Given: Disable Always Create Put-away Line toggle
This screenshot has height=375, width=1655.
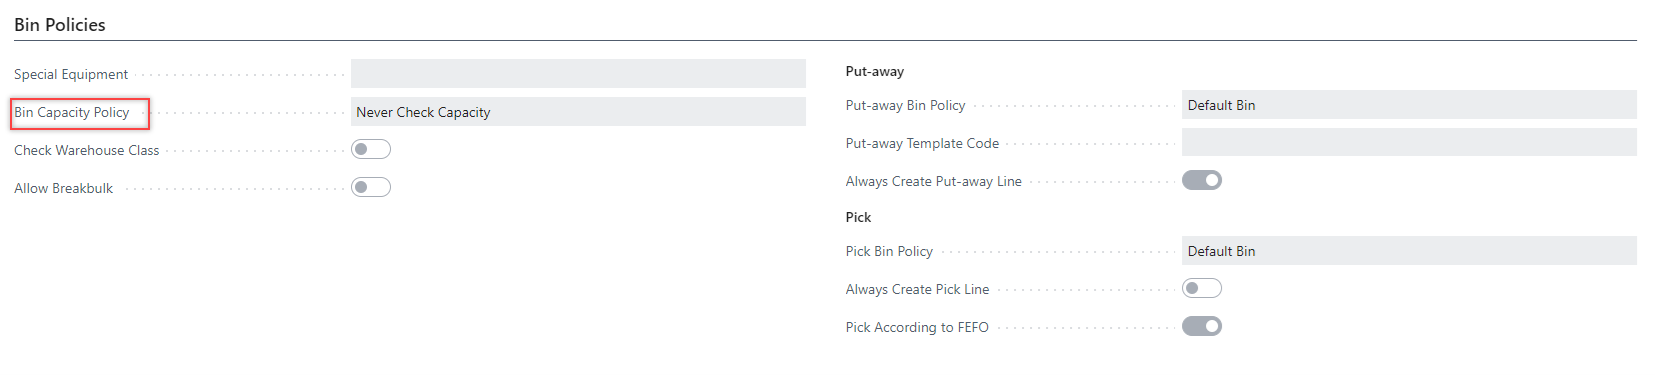Looking at the screenshot, I should (1201, 180).
